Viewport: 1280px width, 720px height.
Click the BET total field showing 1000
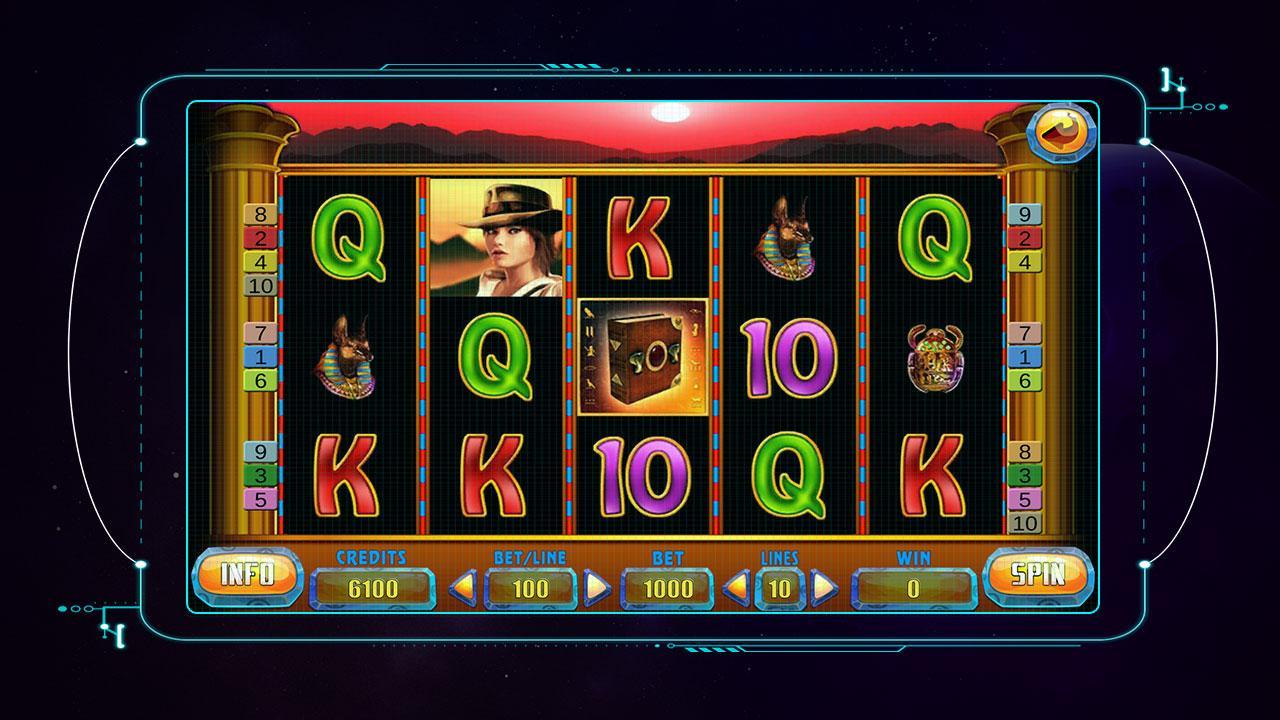click(x=667, y=588)
